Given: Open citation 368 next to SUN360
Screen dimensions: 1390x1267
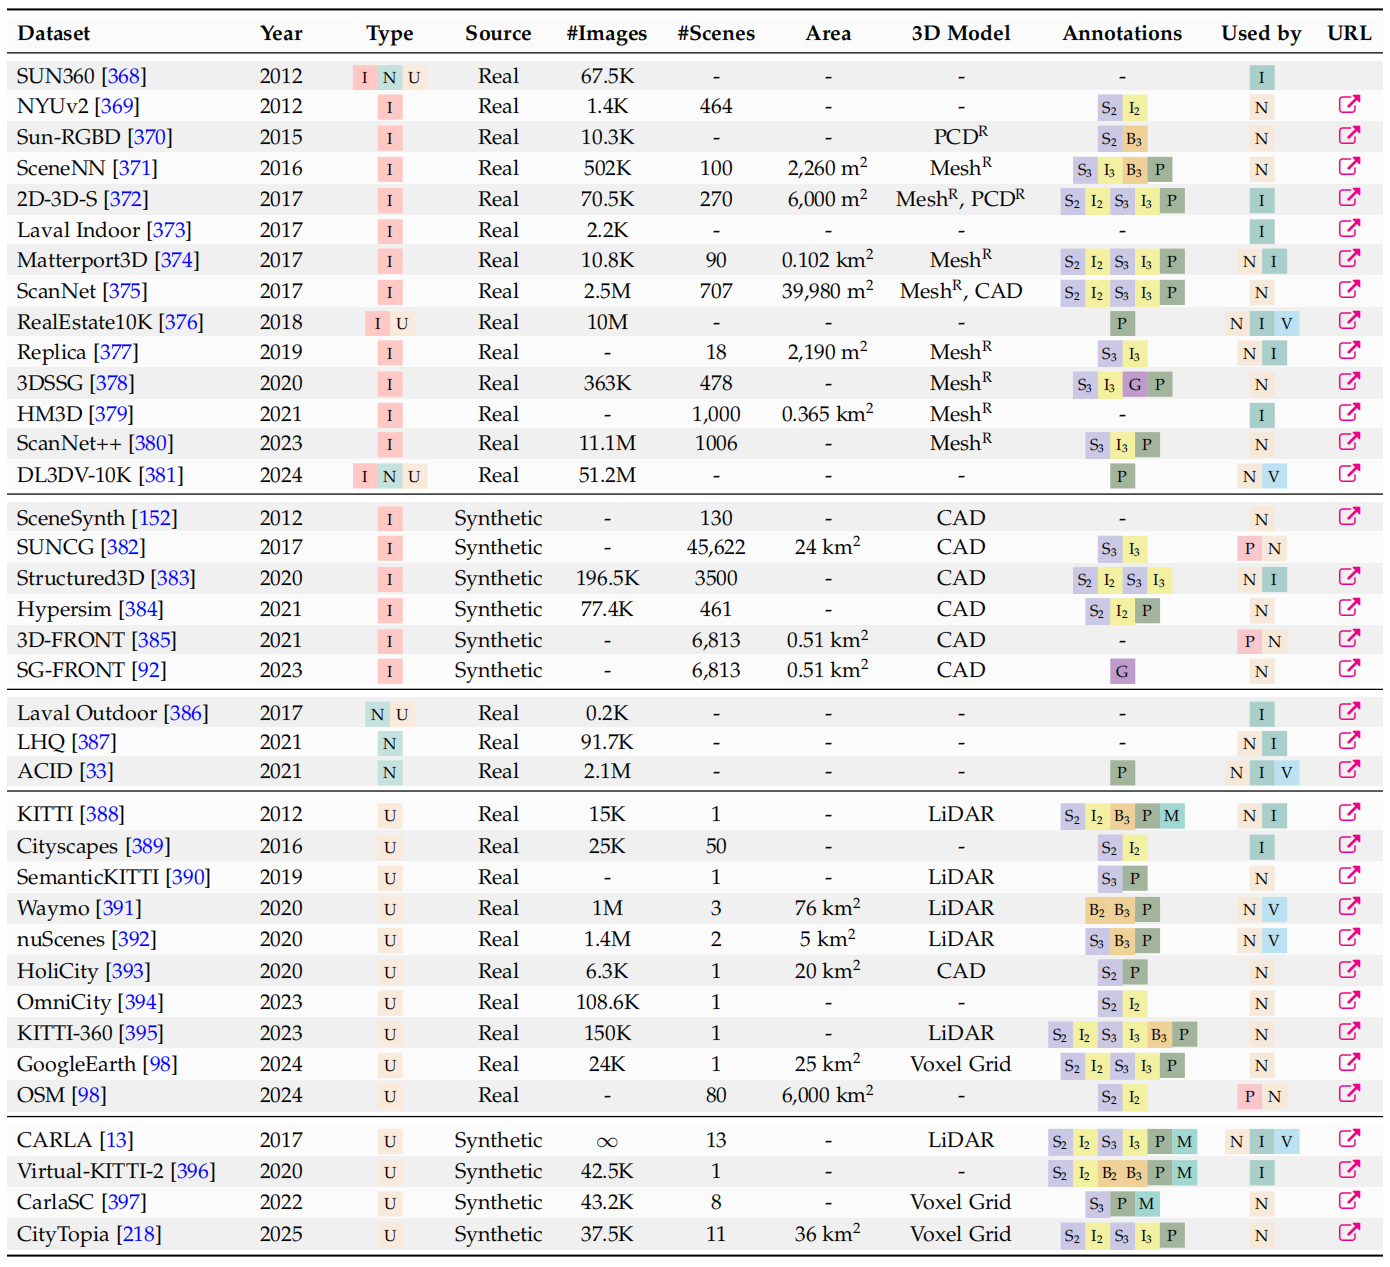Looking at the screenshot, I should pos(123,76).
